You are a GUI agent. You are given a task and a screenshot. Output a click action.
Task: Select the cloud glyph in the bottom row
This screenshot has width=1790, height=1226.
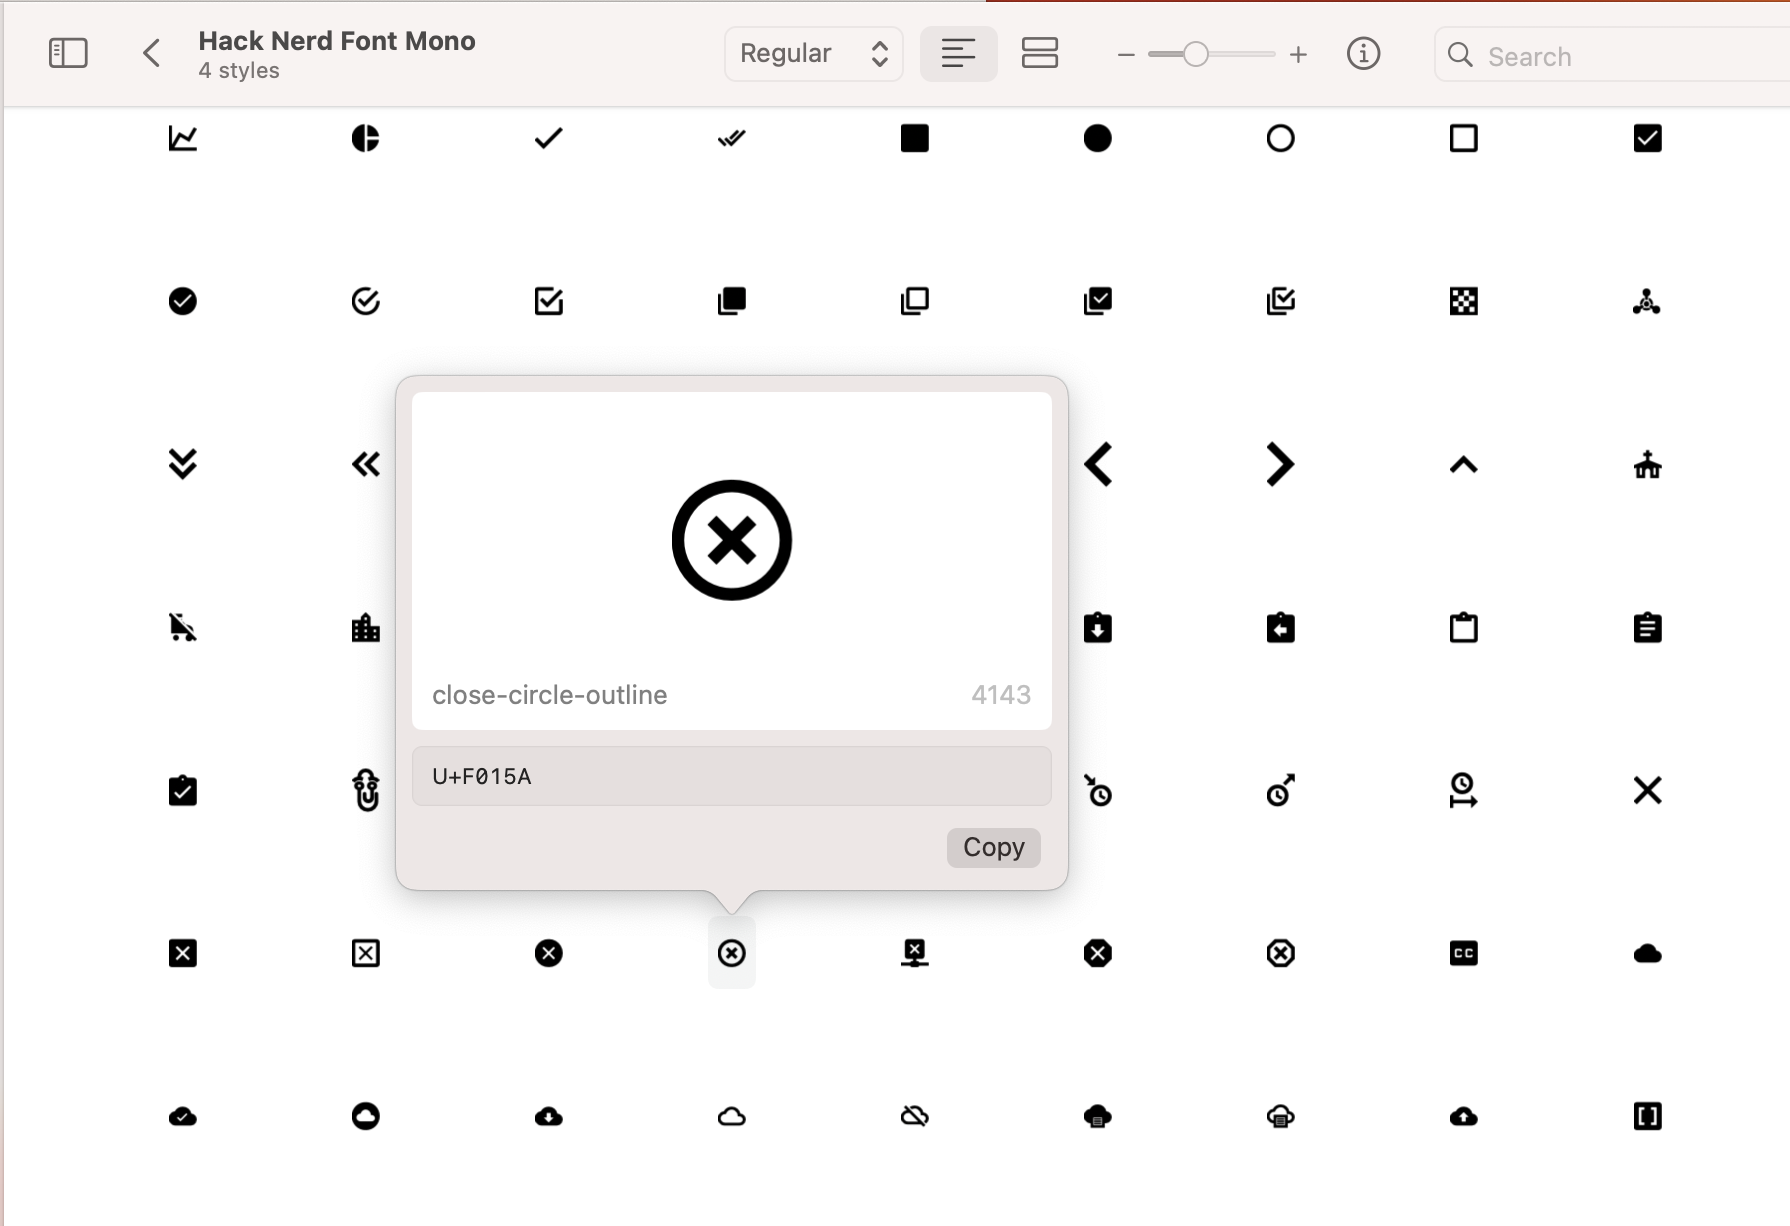(x=731, y=1117)
